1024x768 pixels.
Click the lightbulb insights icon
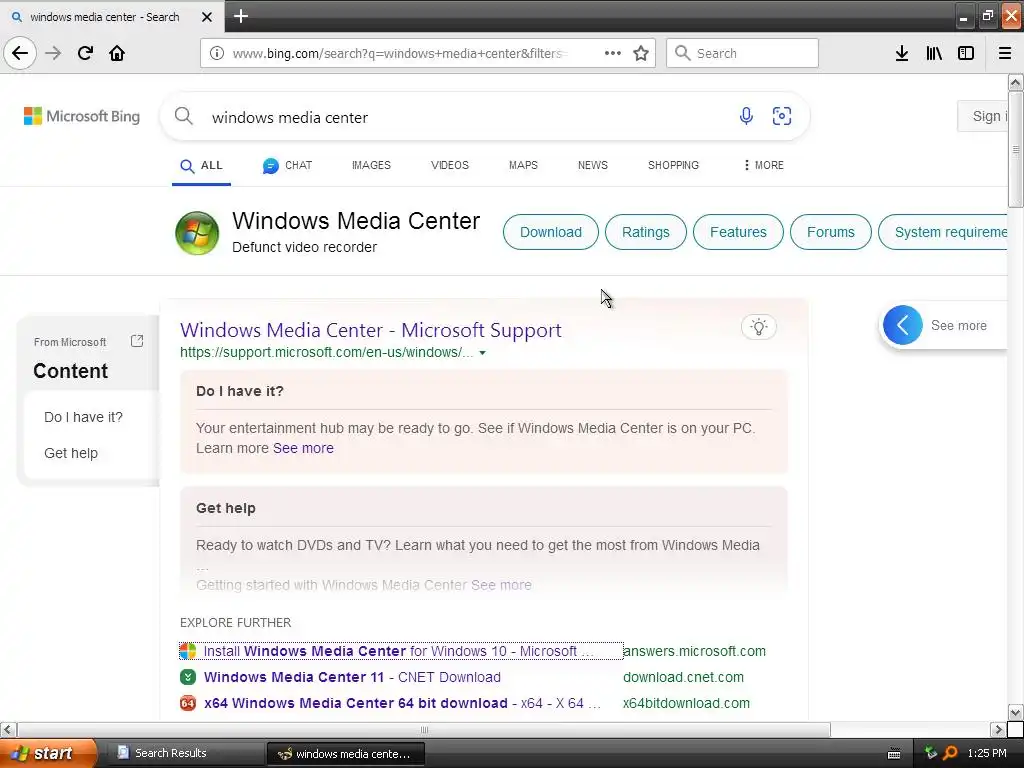pyautogui.click(x=759, y=327)
